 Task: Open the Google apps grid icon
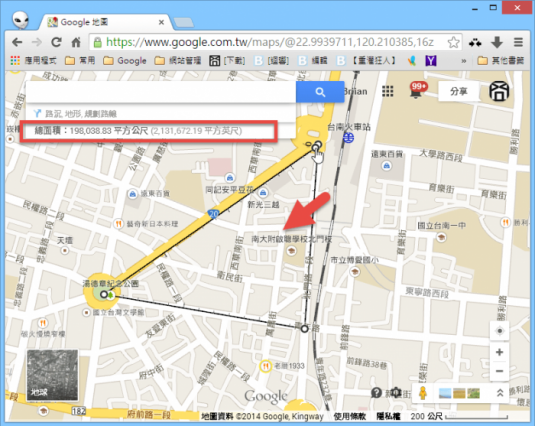[388, 91]
